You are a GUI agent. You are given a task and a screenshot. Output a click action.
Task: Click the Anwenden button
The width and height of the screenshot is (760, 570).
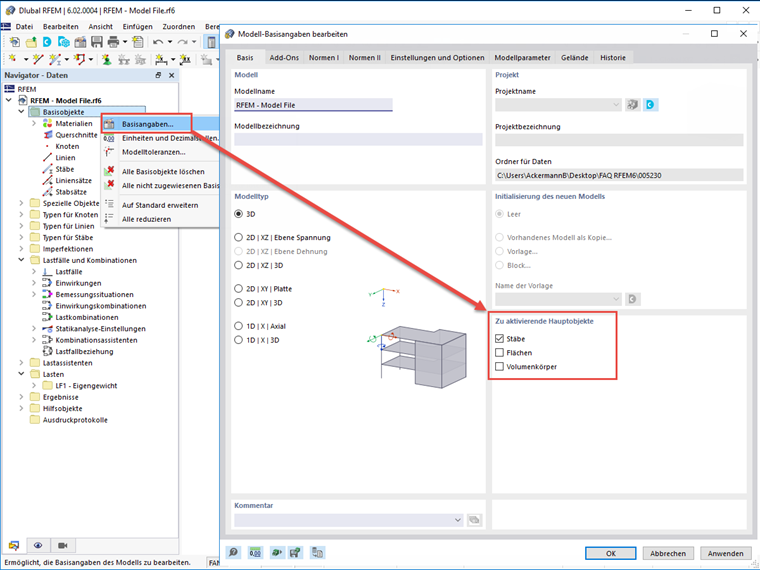(x=726, y=553)
